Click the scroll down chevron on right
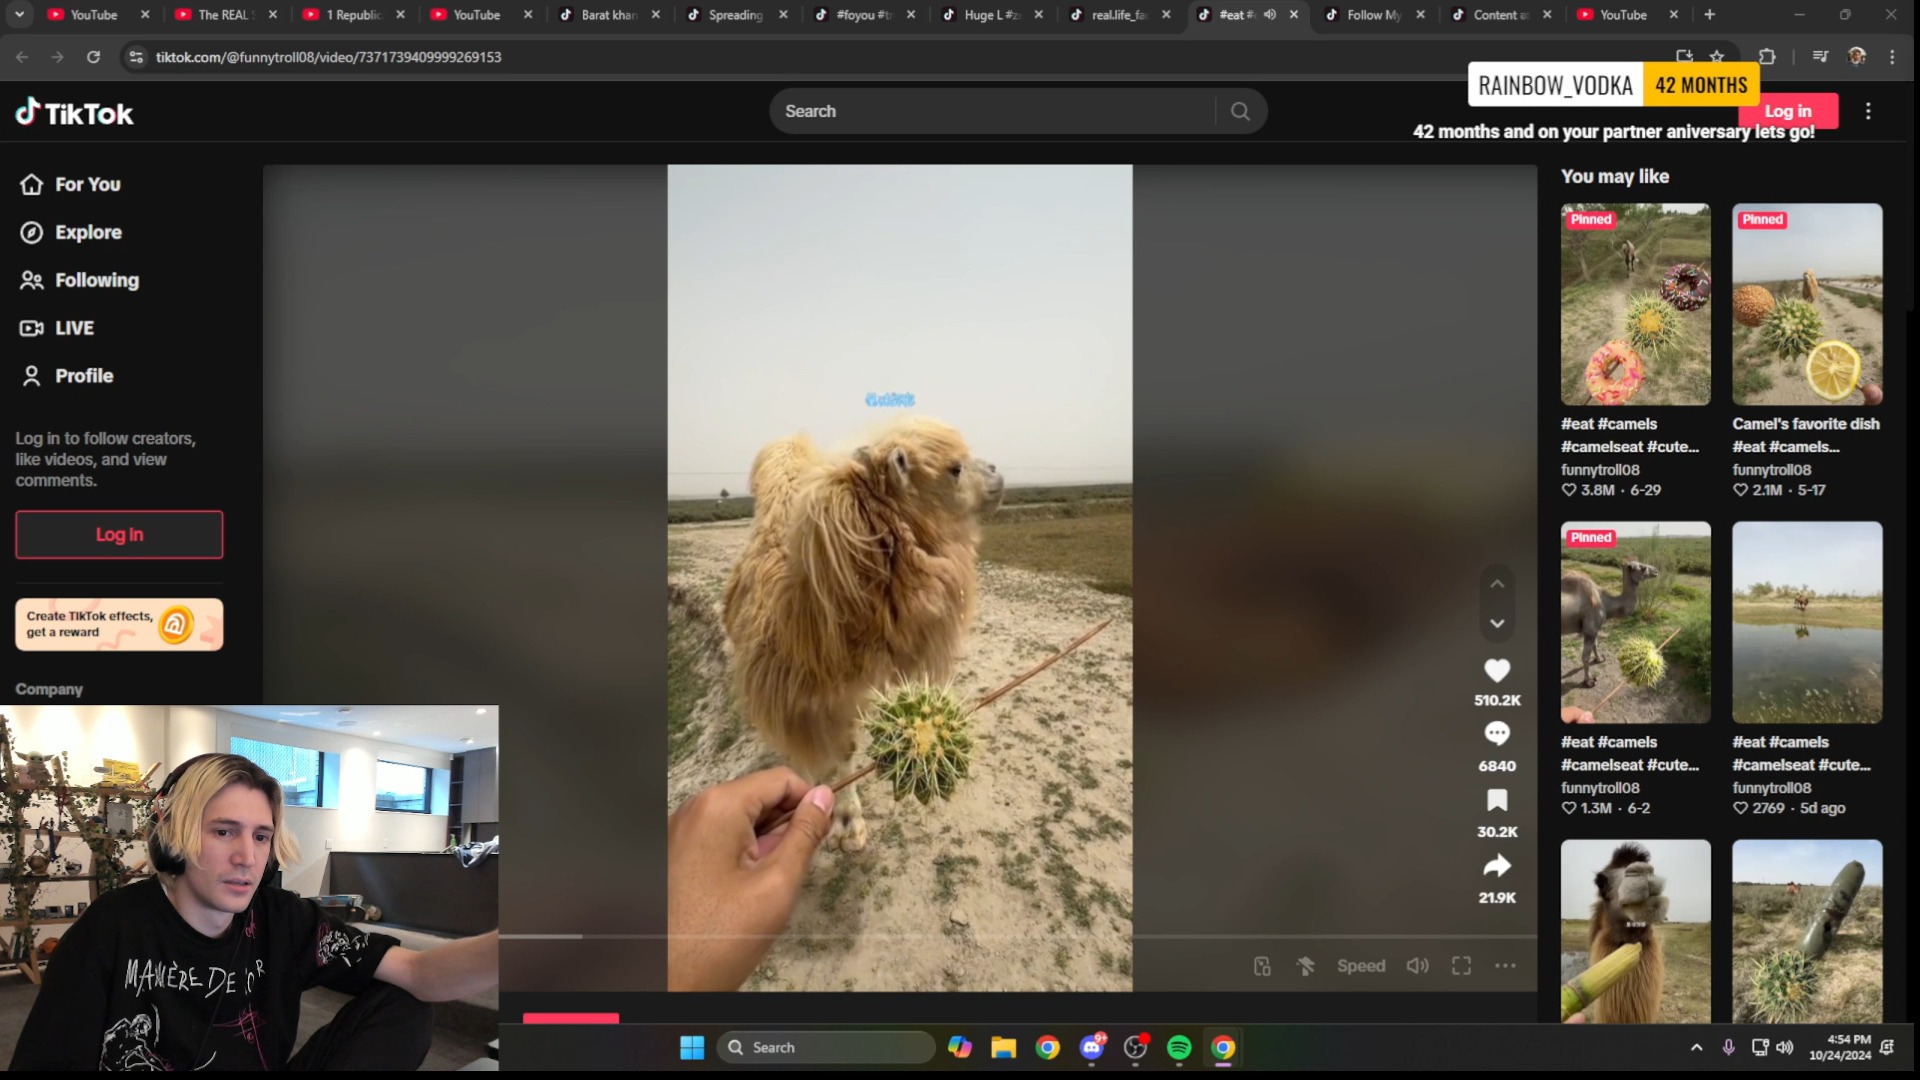 [1497, 622]
